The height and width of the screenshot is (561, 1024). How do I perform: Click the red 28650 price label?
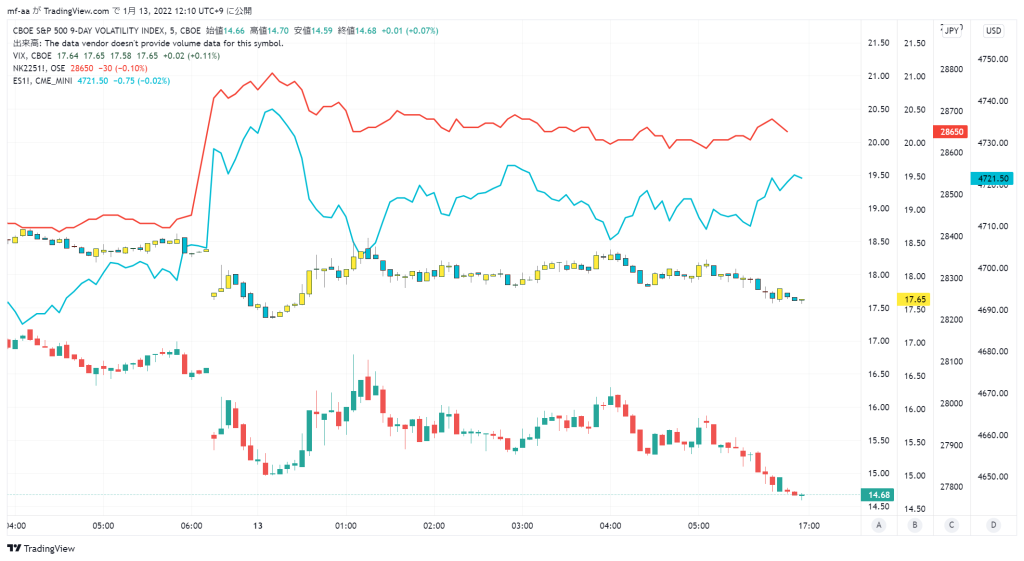tap(952, 132)
